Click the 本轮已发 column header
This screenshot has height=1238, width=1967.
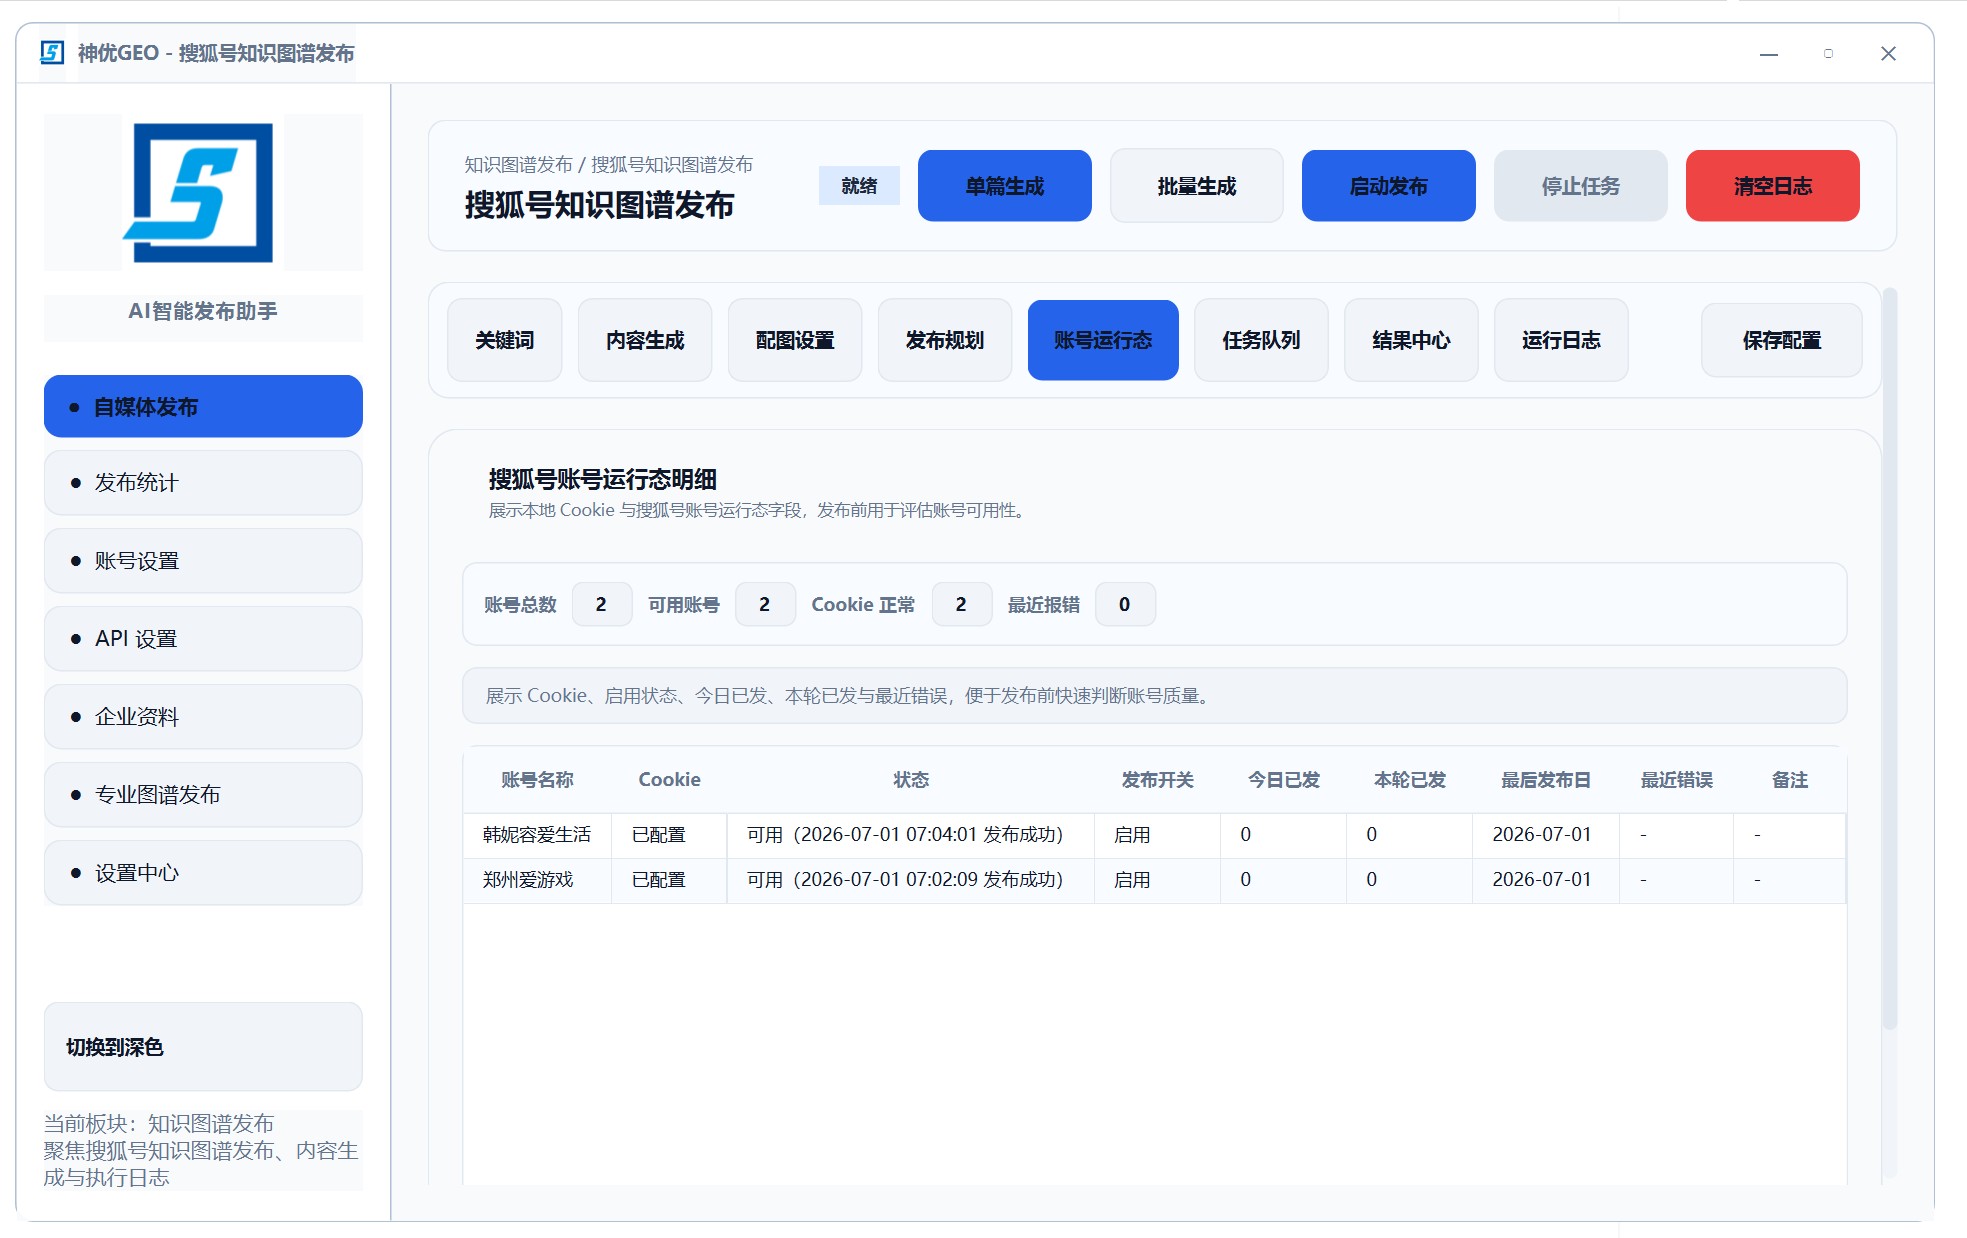(x=1409, y=780)
